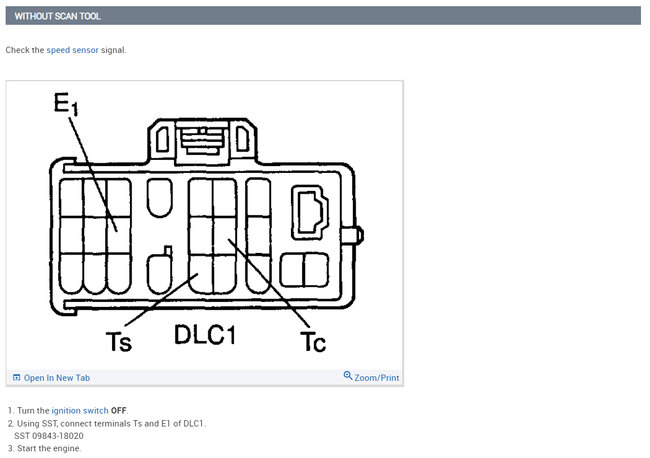
Task: Click the Zoom/Print link
Action: click(376, 378)
